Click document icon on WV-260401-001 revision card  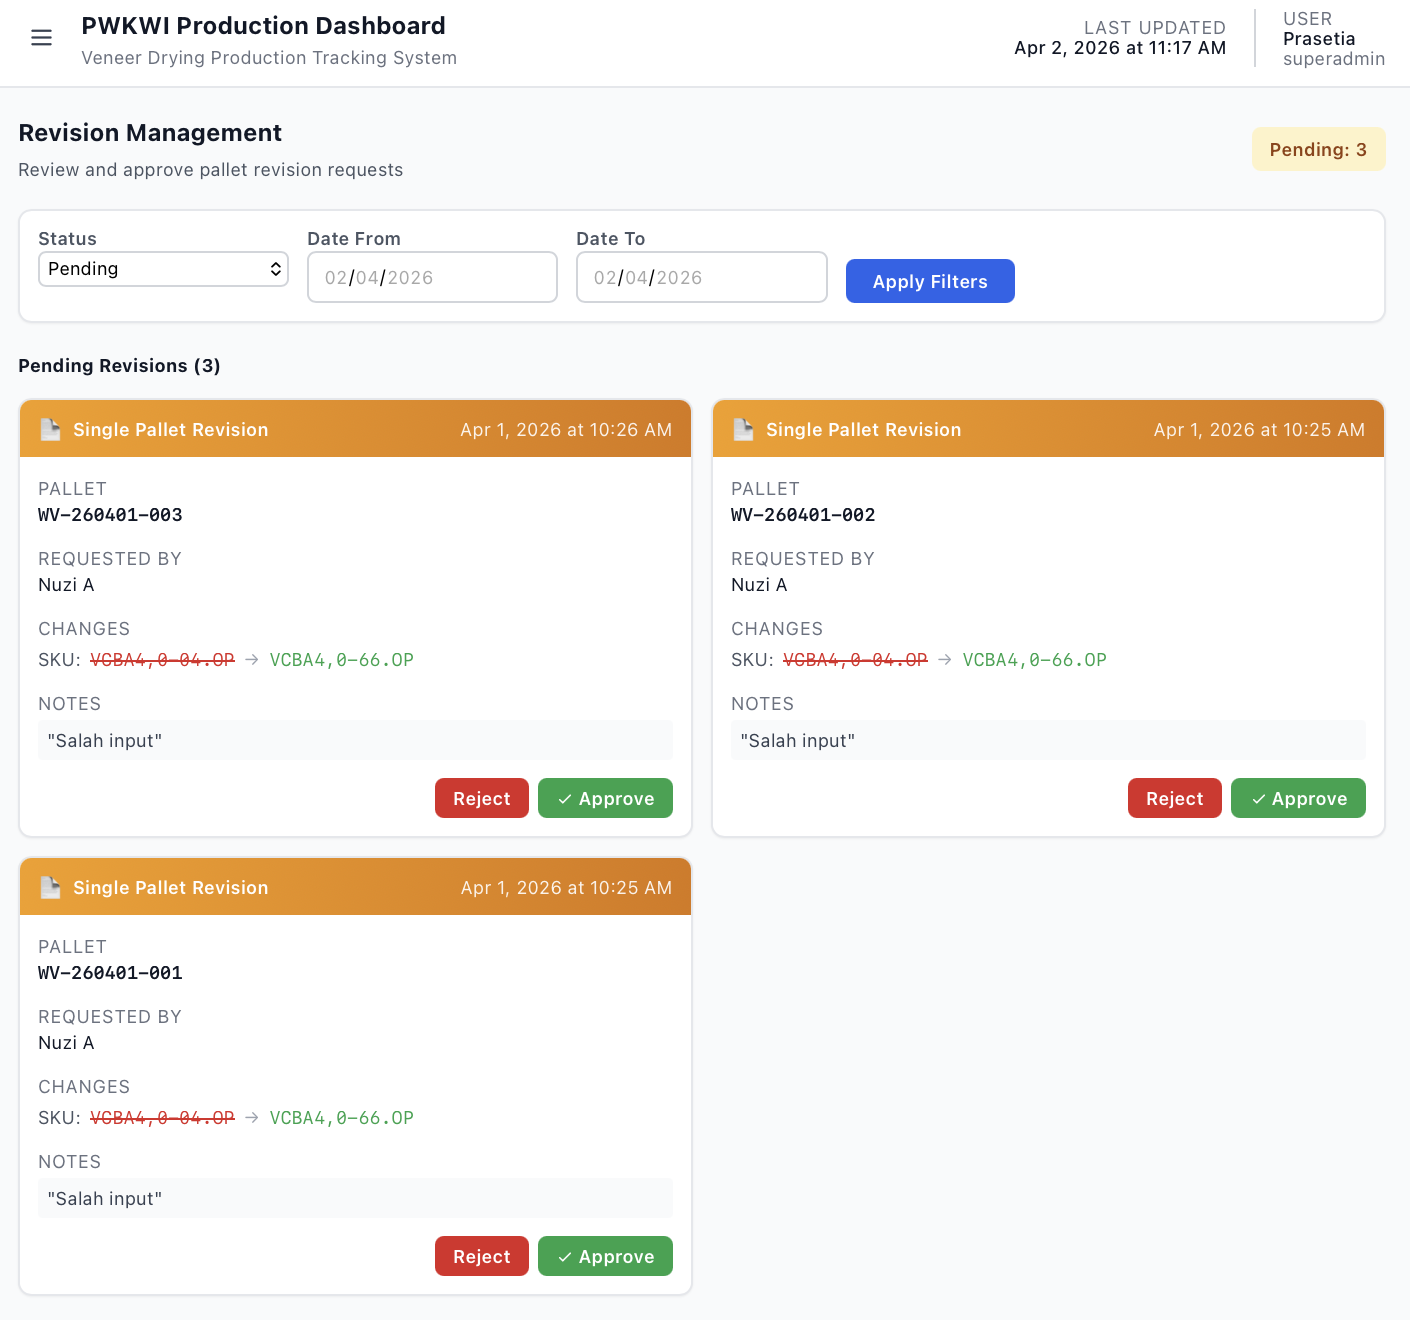coord(50,887)
